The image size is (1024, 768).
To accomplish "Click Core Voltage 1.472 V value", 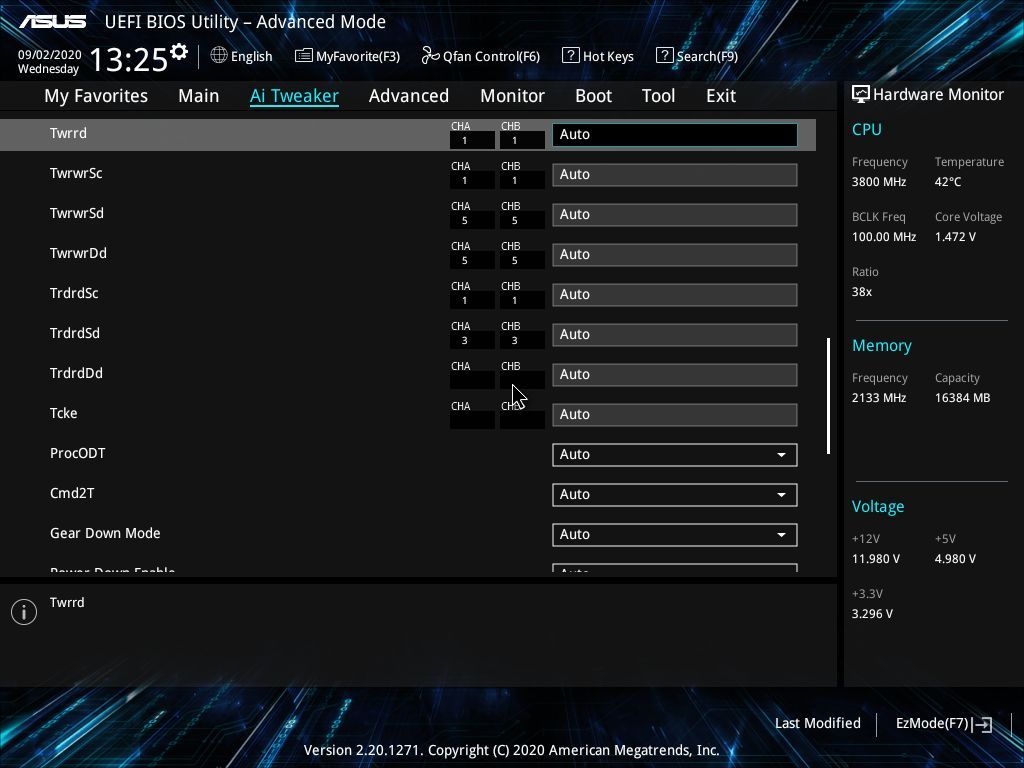I will (x=955, y=237).
